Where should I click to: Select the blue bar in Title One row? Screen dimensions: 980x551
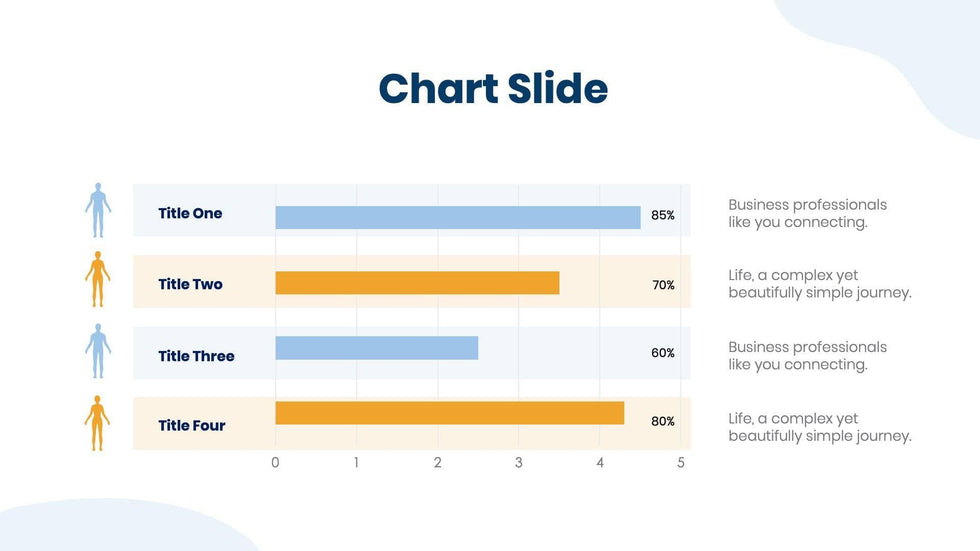(457, 217)
